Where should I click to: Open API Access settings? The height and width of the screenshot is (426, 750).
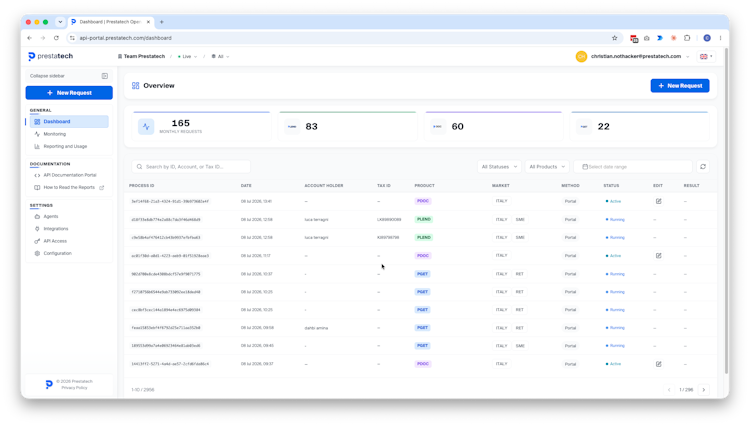[55, 241]
